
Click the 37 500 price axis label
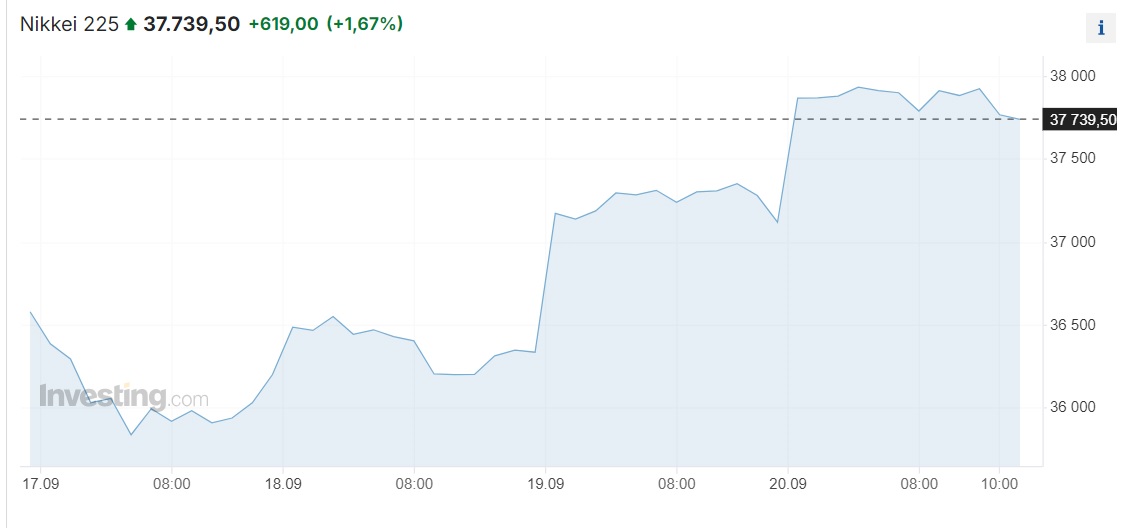pyautogui.click(x=1073, y=158)
